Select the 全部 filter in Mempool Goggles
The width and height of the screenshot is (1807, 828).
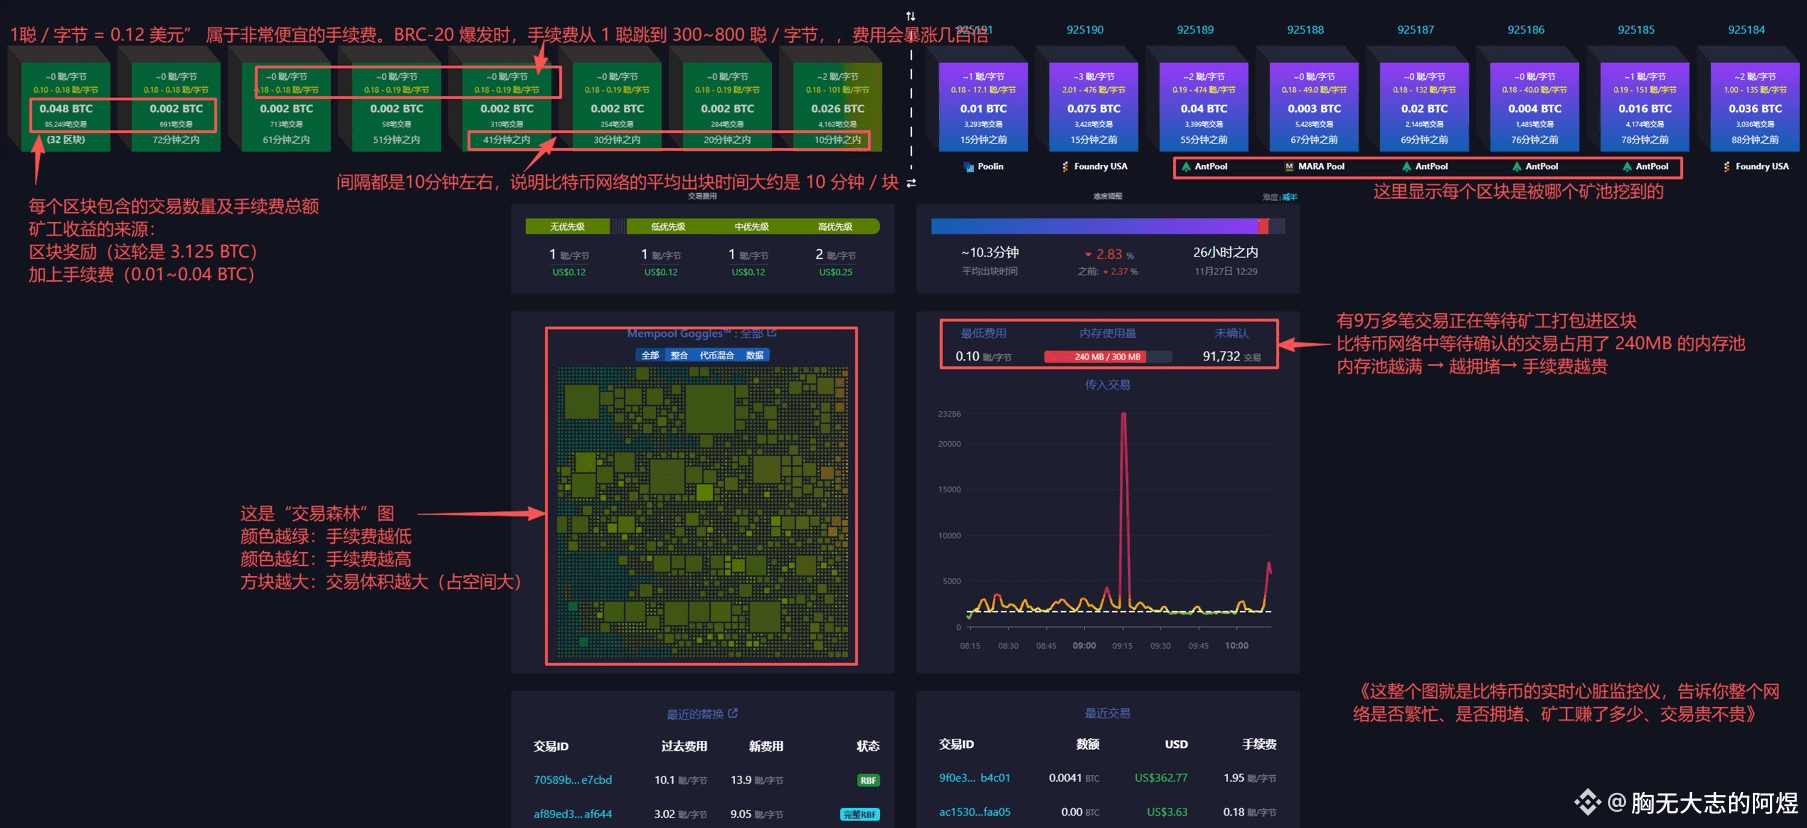coord(650,355)
